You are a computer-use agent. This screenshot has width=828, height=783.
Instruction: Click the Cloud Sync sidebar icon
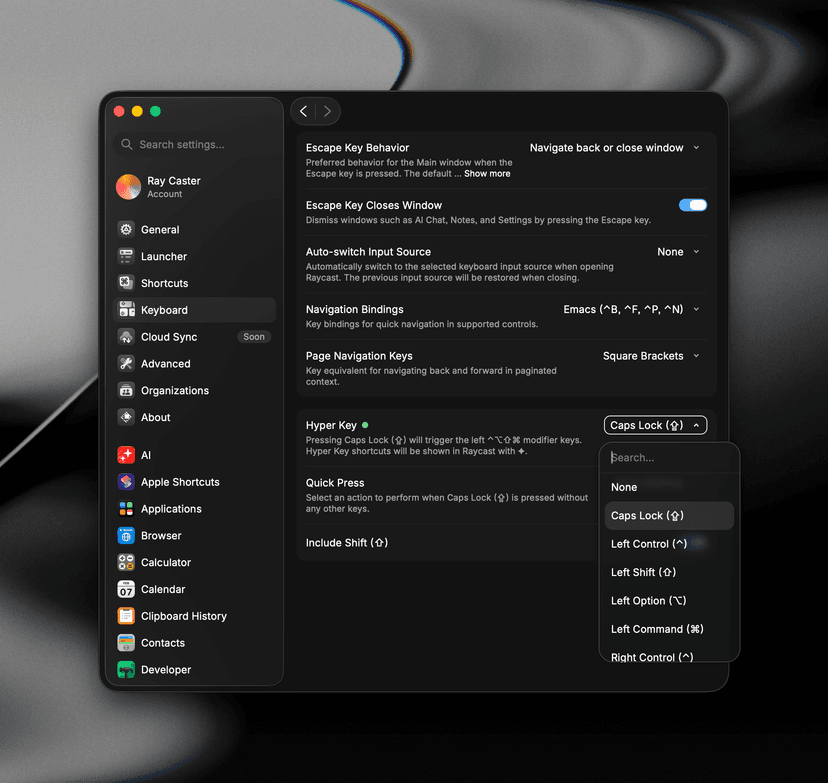tap(126, 337)
